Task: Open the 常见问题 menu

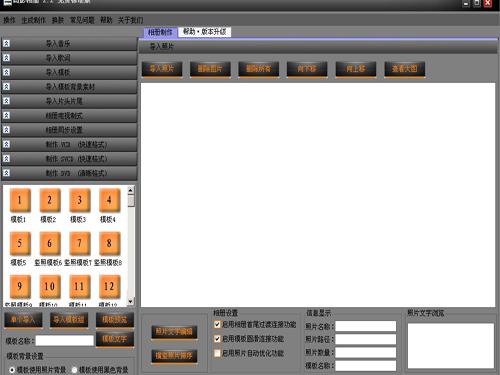Action: [82, 20]
